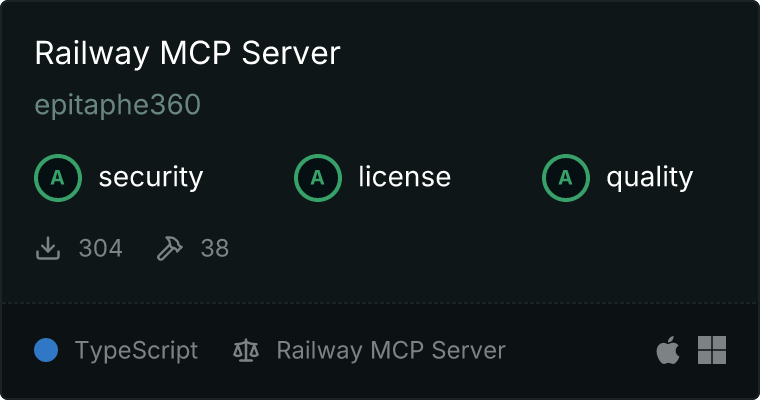This screenshot has width=760, height=400.
Task: Click the 304 downloads count
Action: (101, 248)
